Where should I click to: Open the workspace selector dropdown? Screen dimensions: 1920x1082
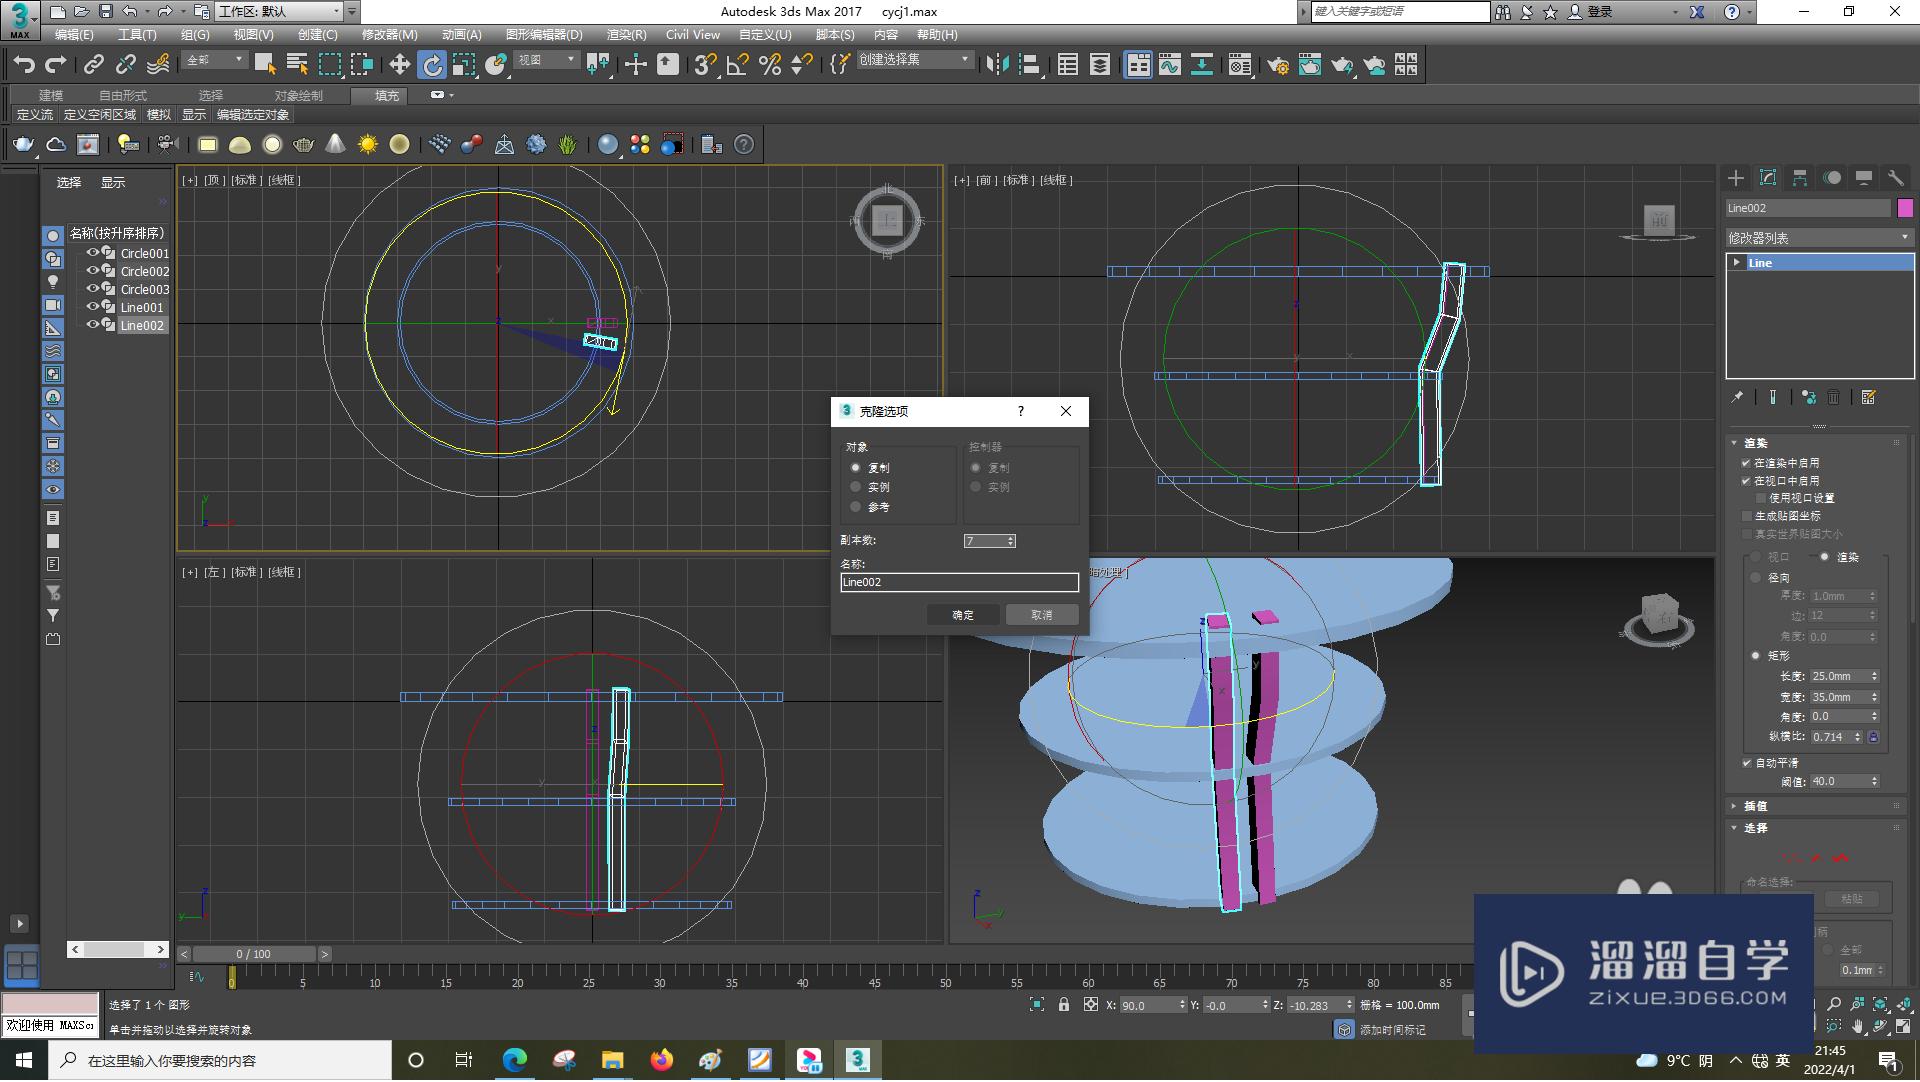click(x=278, y=12)
